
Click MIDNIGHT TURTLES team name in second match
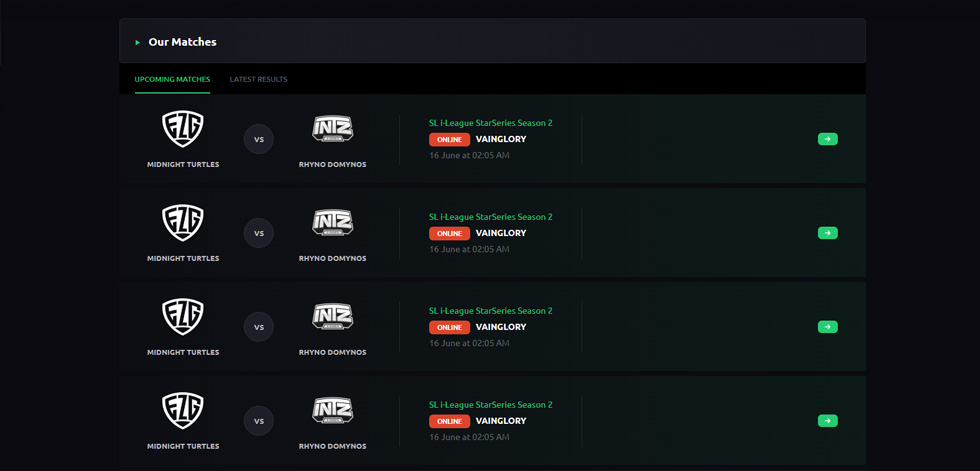click(x=183, y=259)
